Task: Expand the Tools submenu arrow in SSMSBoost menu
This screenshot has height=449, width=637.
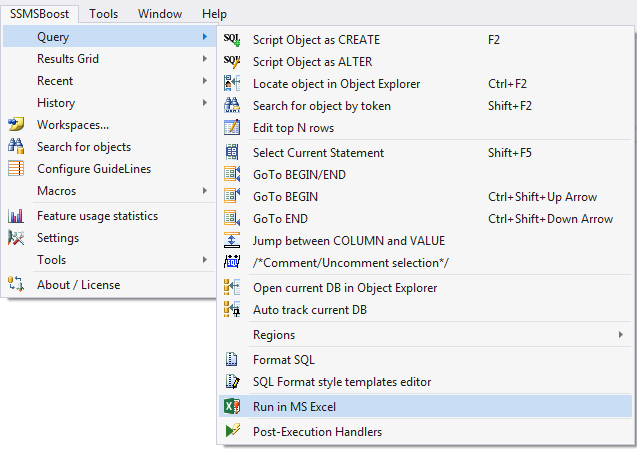Action: click(205, 259)
